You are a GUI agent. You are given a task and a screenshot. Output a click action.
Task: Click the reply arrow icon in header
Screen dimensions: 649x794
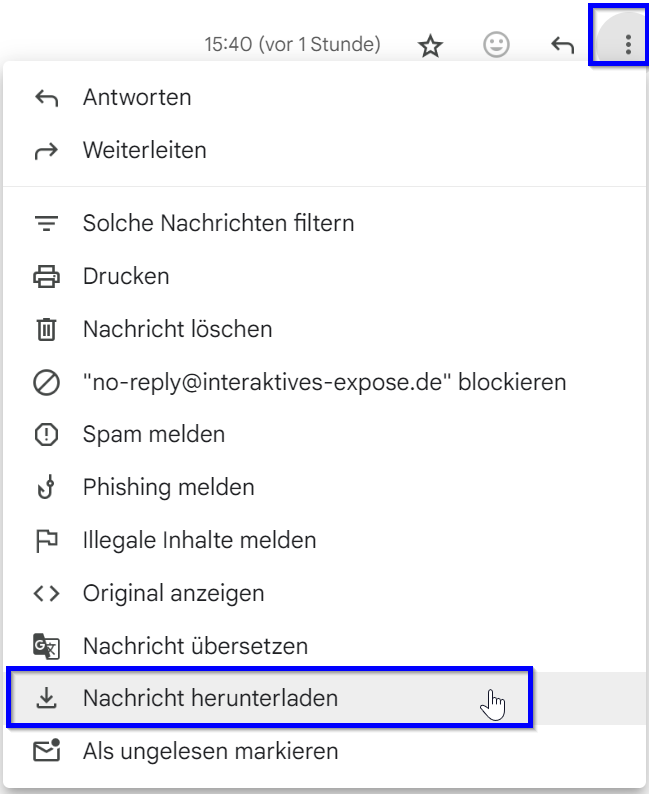point(563,45)
